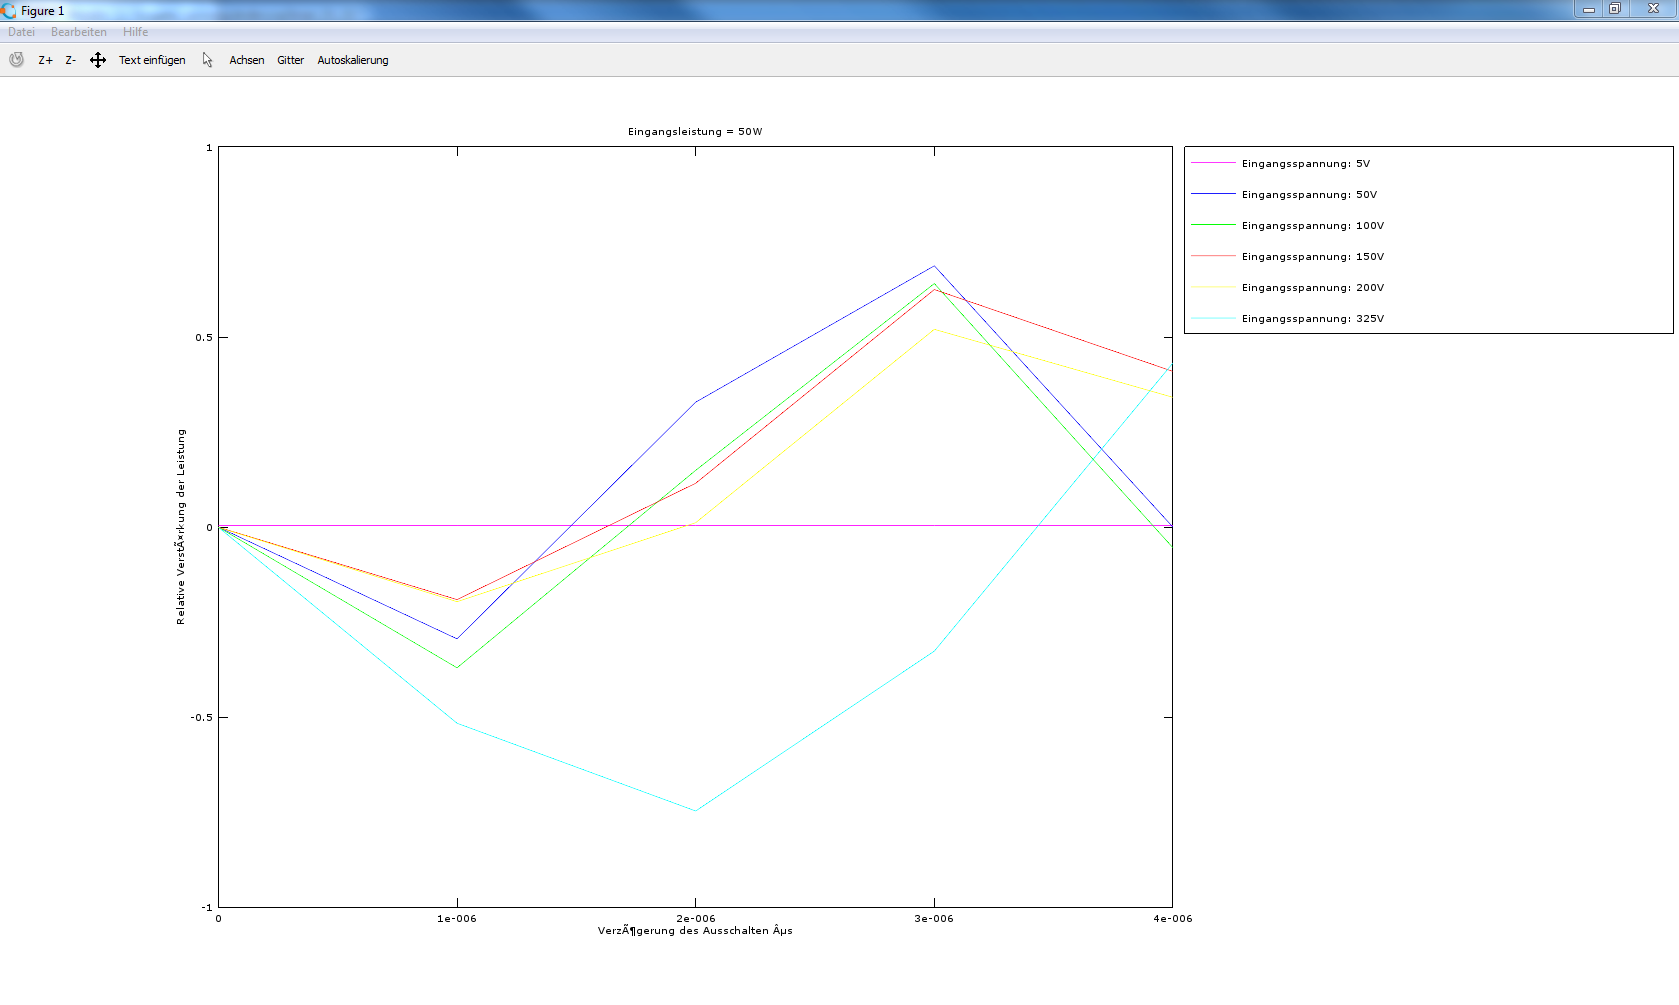Open the Bearbeiten menu
1679x1005 pixels.
pyautogui.click(x=79, y=32)
